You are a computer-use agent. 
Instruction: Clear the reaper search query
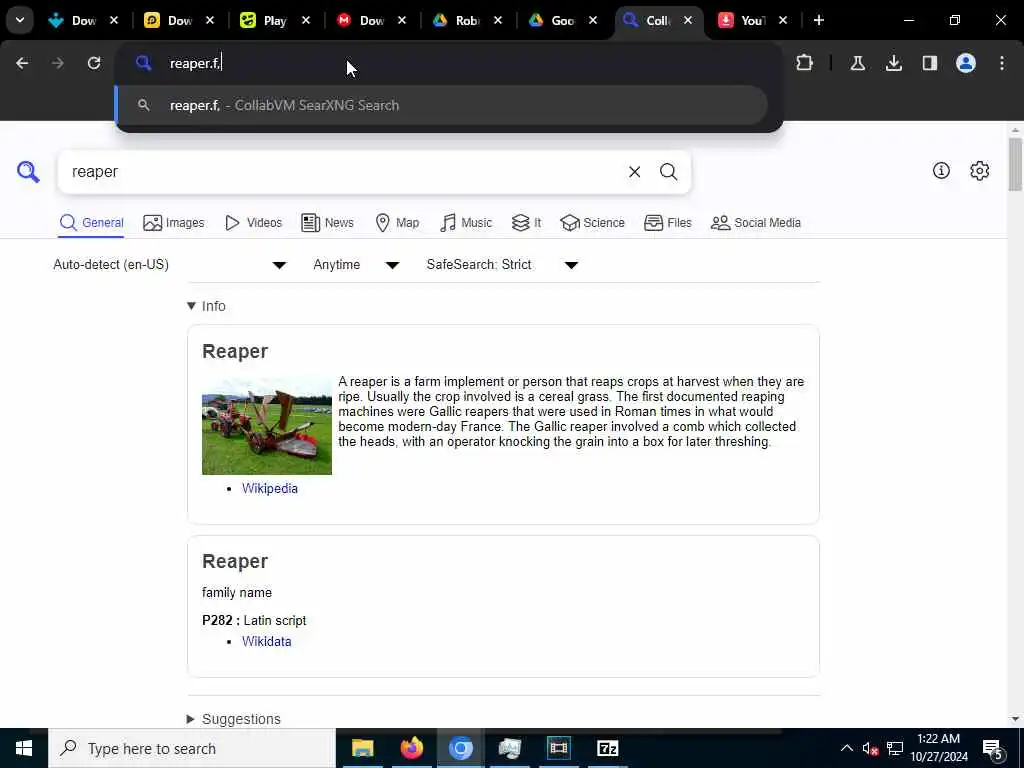pyautogui.click(x=634, y=172)
